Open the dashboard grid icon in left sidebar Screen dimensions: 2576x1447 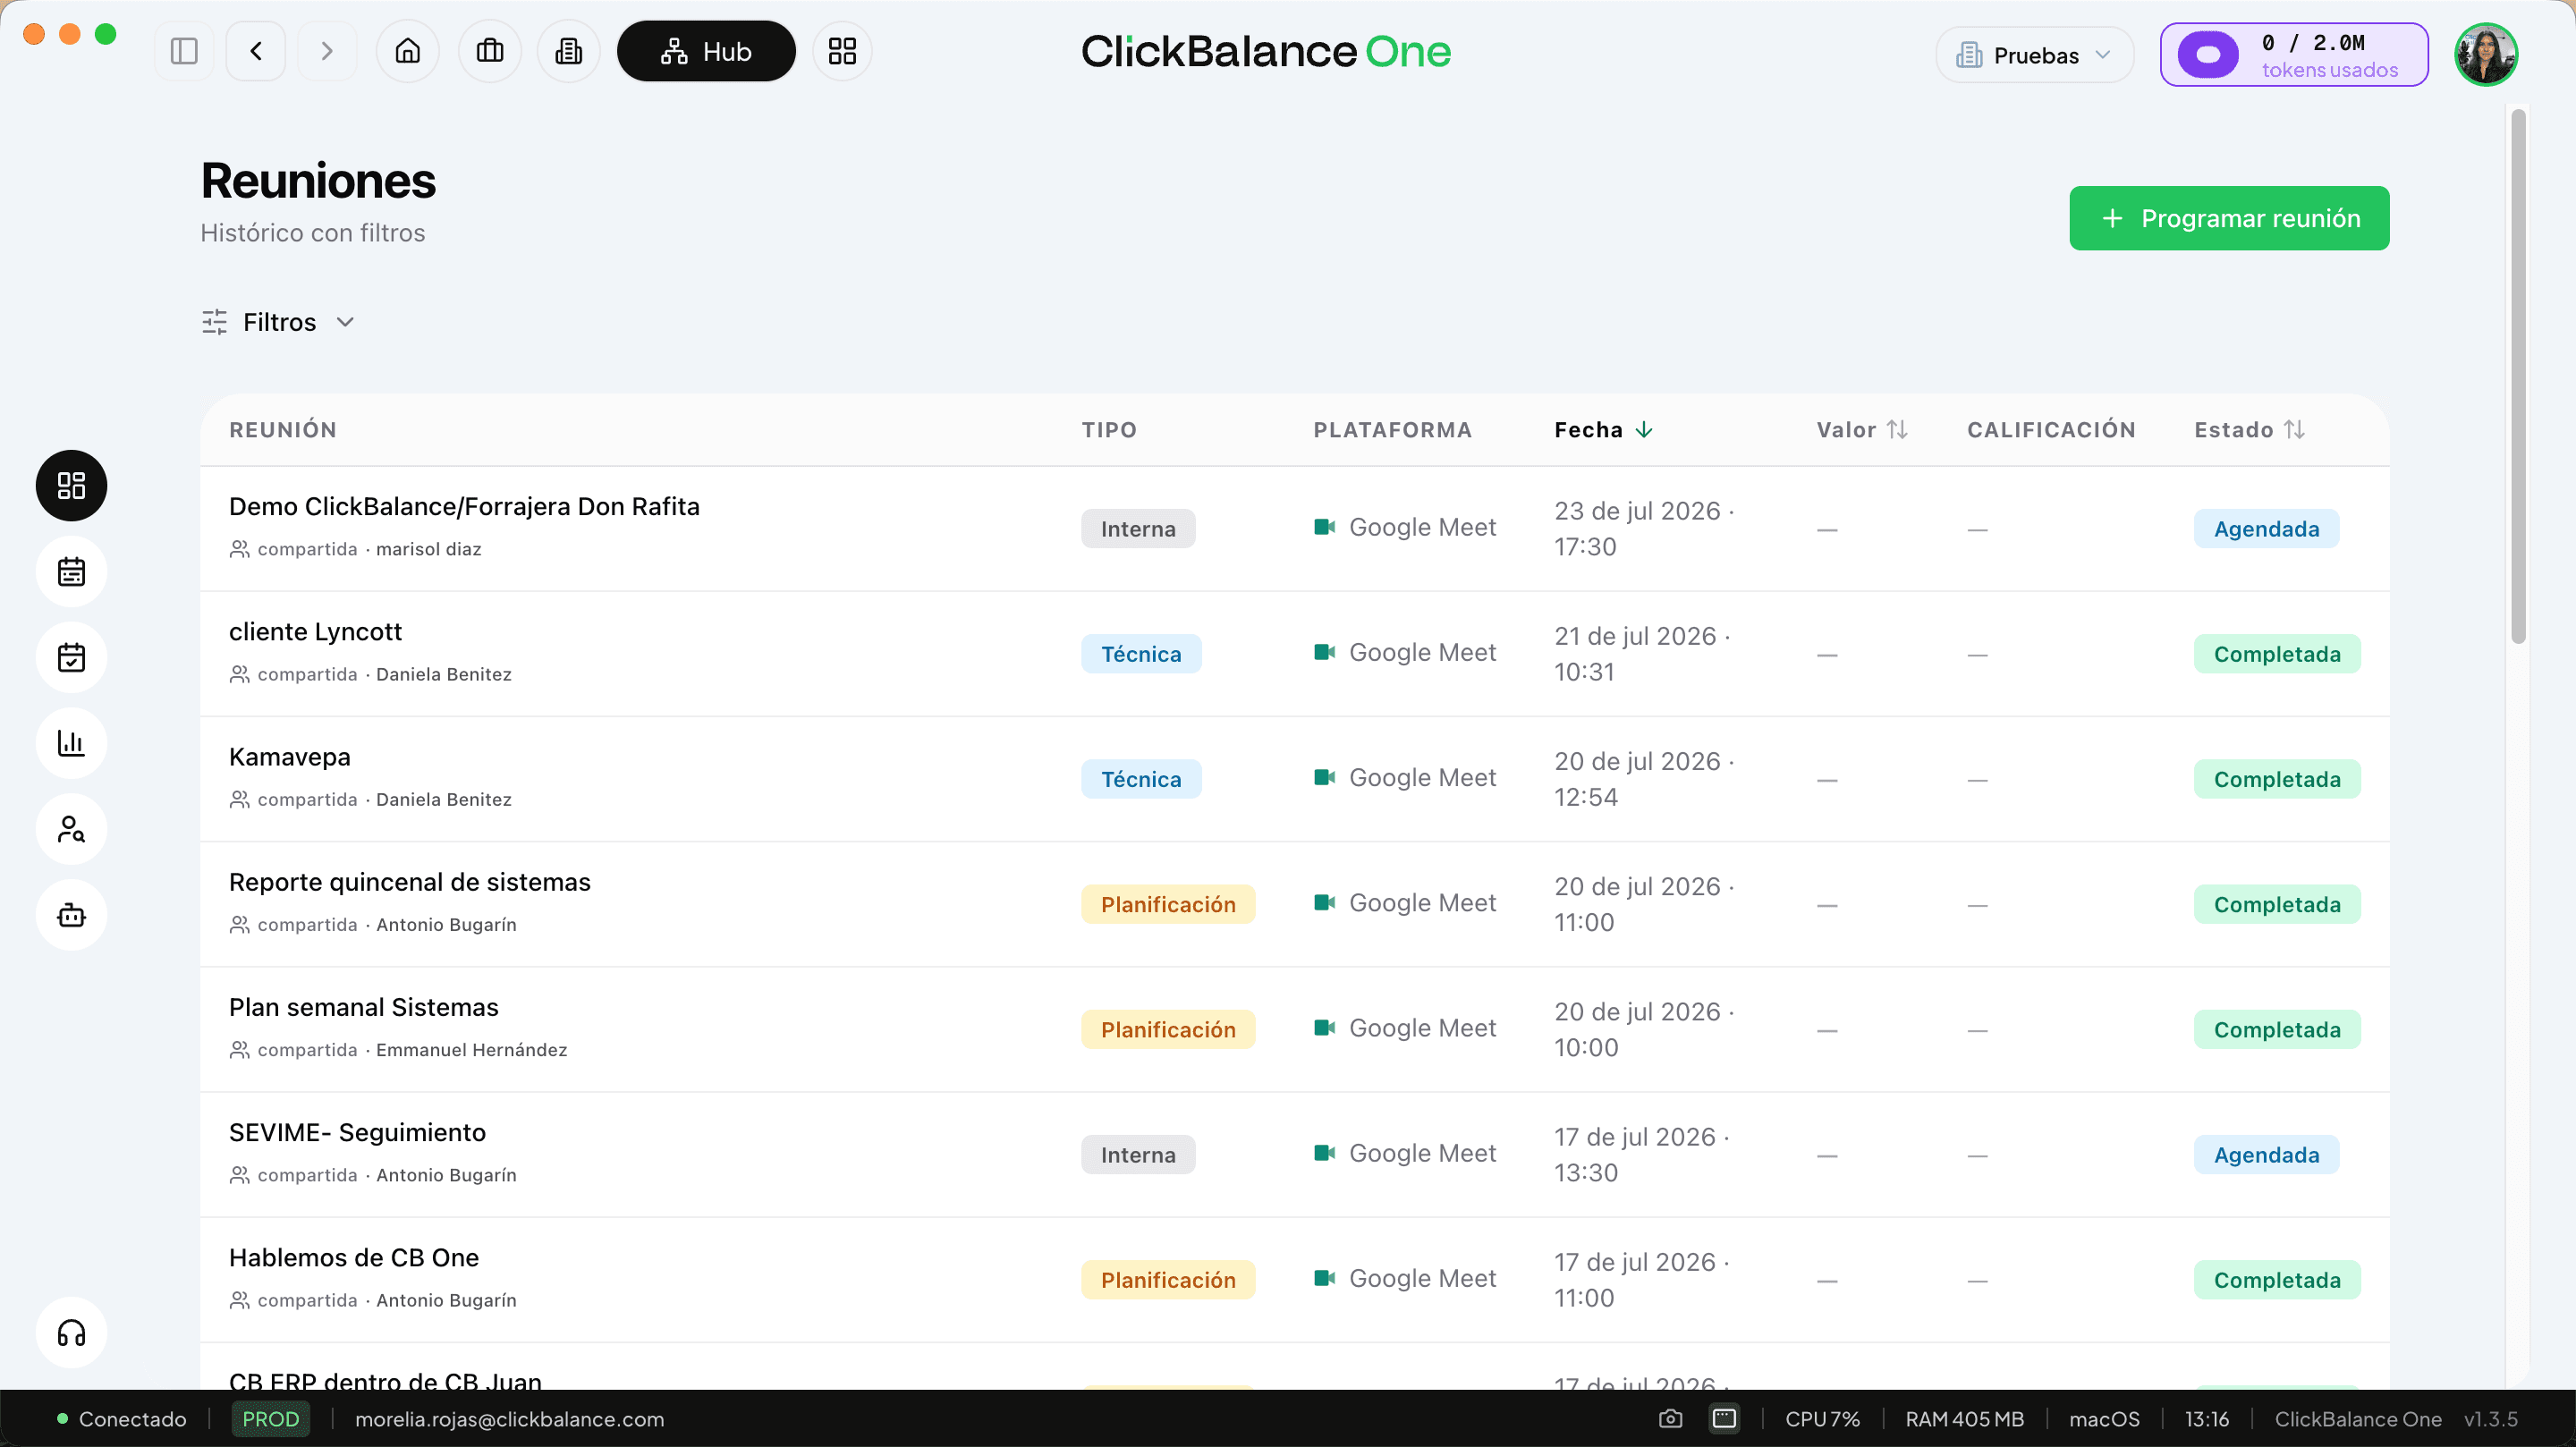coord(71,486)
